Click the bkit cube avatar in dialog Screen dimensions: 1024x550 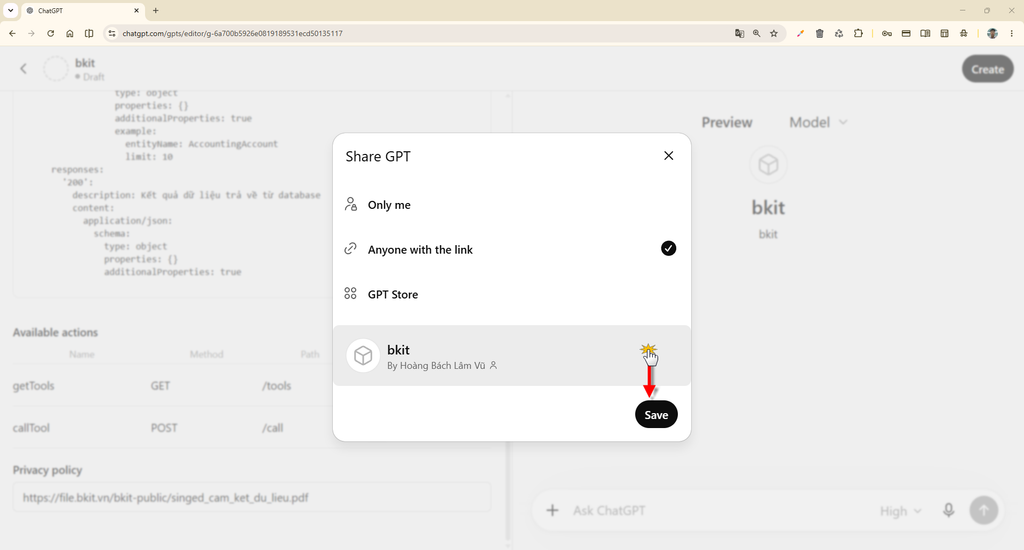point(362,355)
